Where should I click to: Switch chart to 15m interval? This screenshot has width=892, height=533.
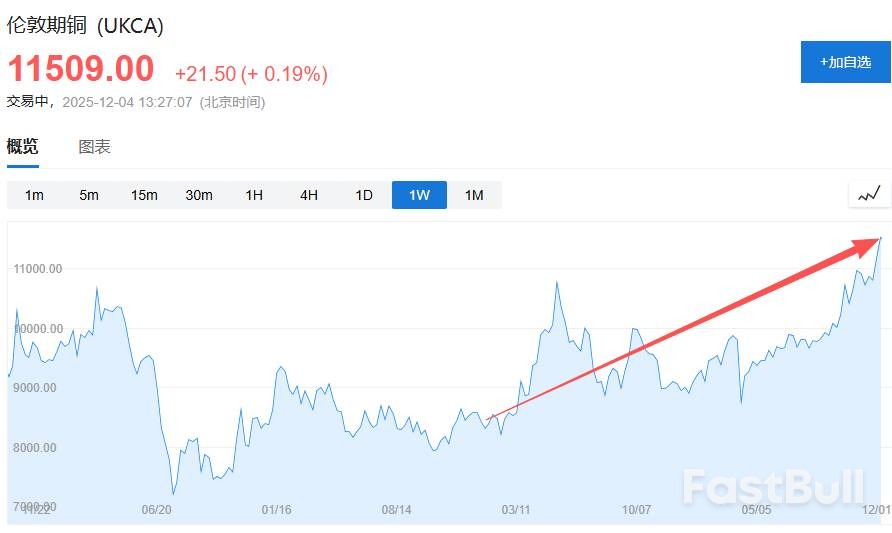click(144, 195)
